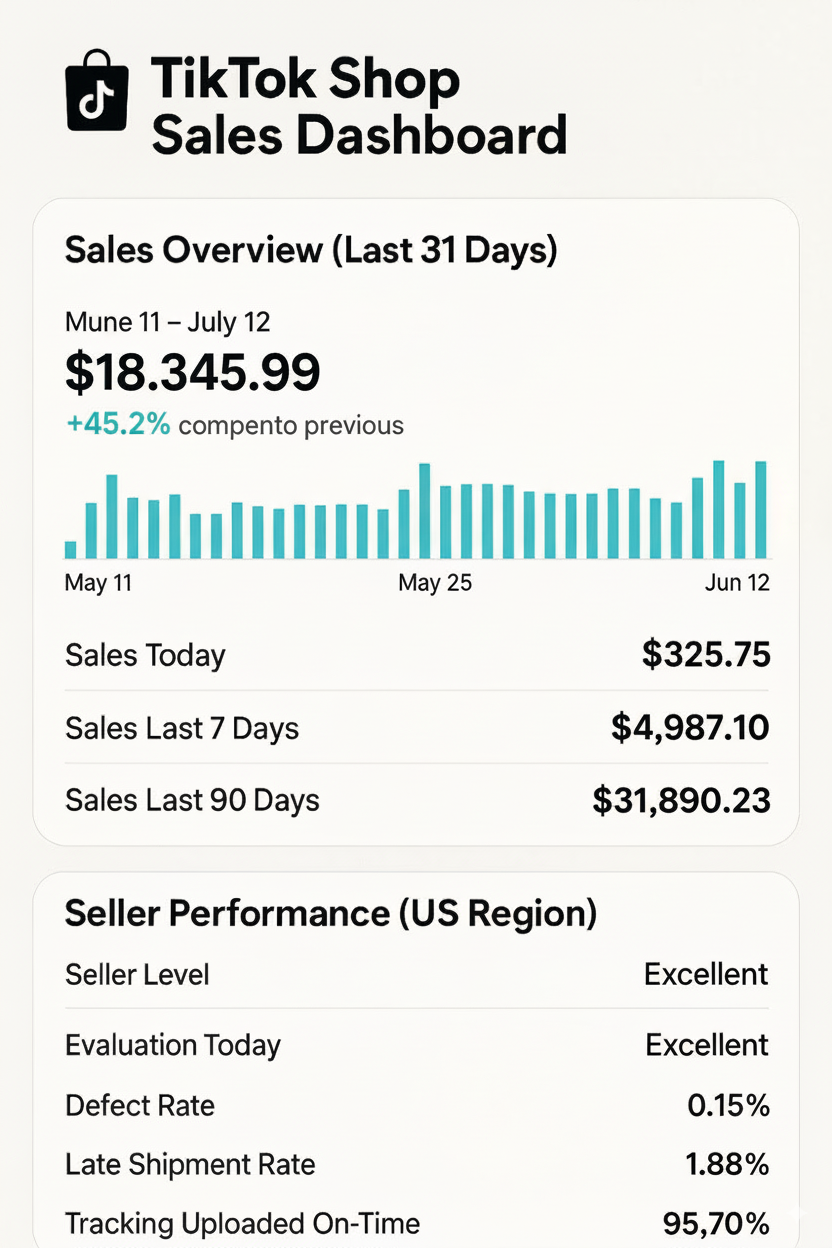The width and height of the screenshot is (832, 1248).
Task: Select the Sales Overview (Last 31 Days) heading
Action: point(311,250)
